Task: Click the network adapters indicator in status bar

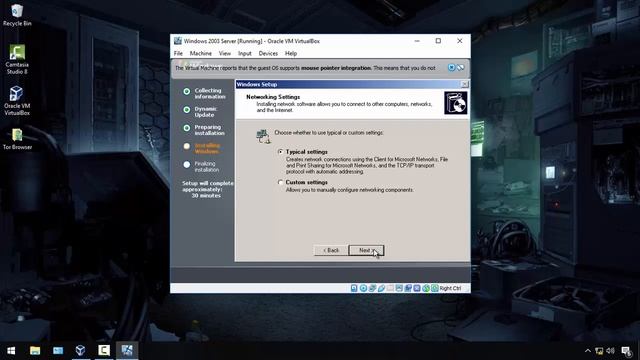Action: click(x=372, y=288)
